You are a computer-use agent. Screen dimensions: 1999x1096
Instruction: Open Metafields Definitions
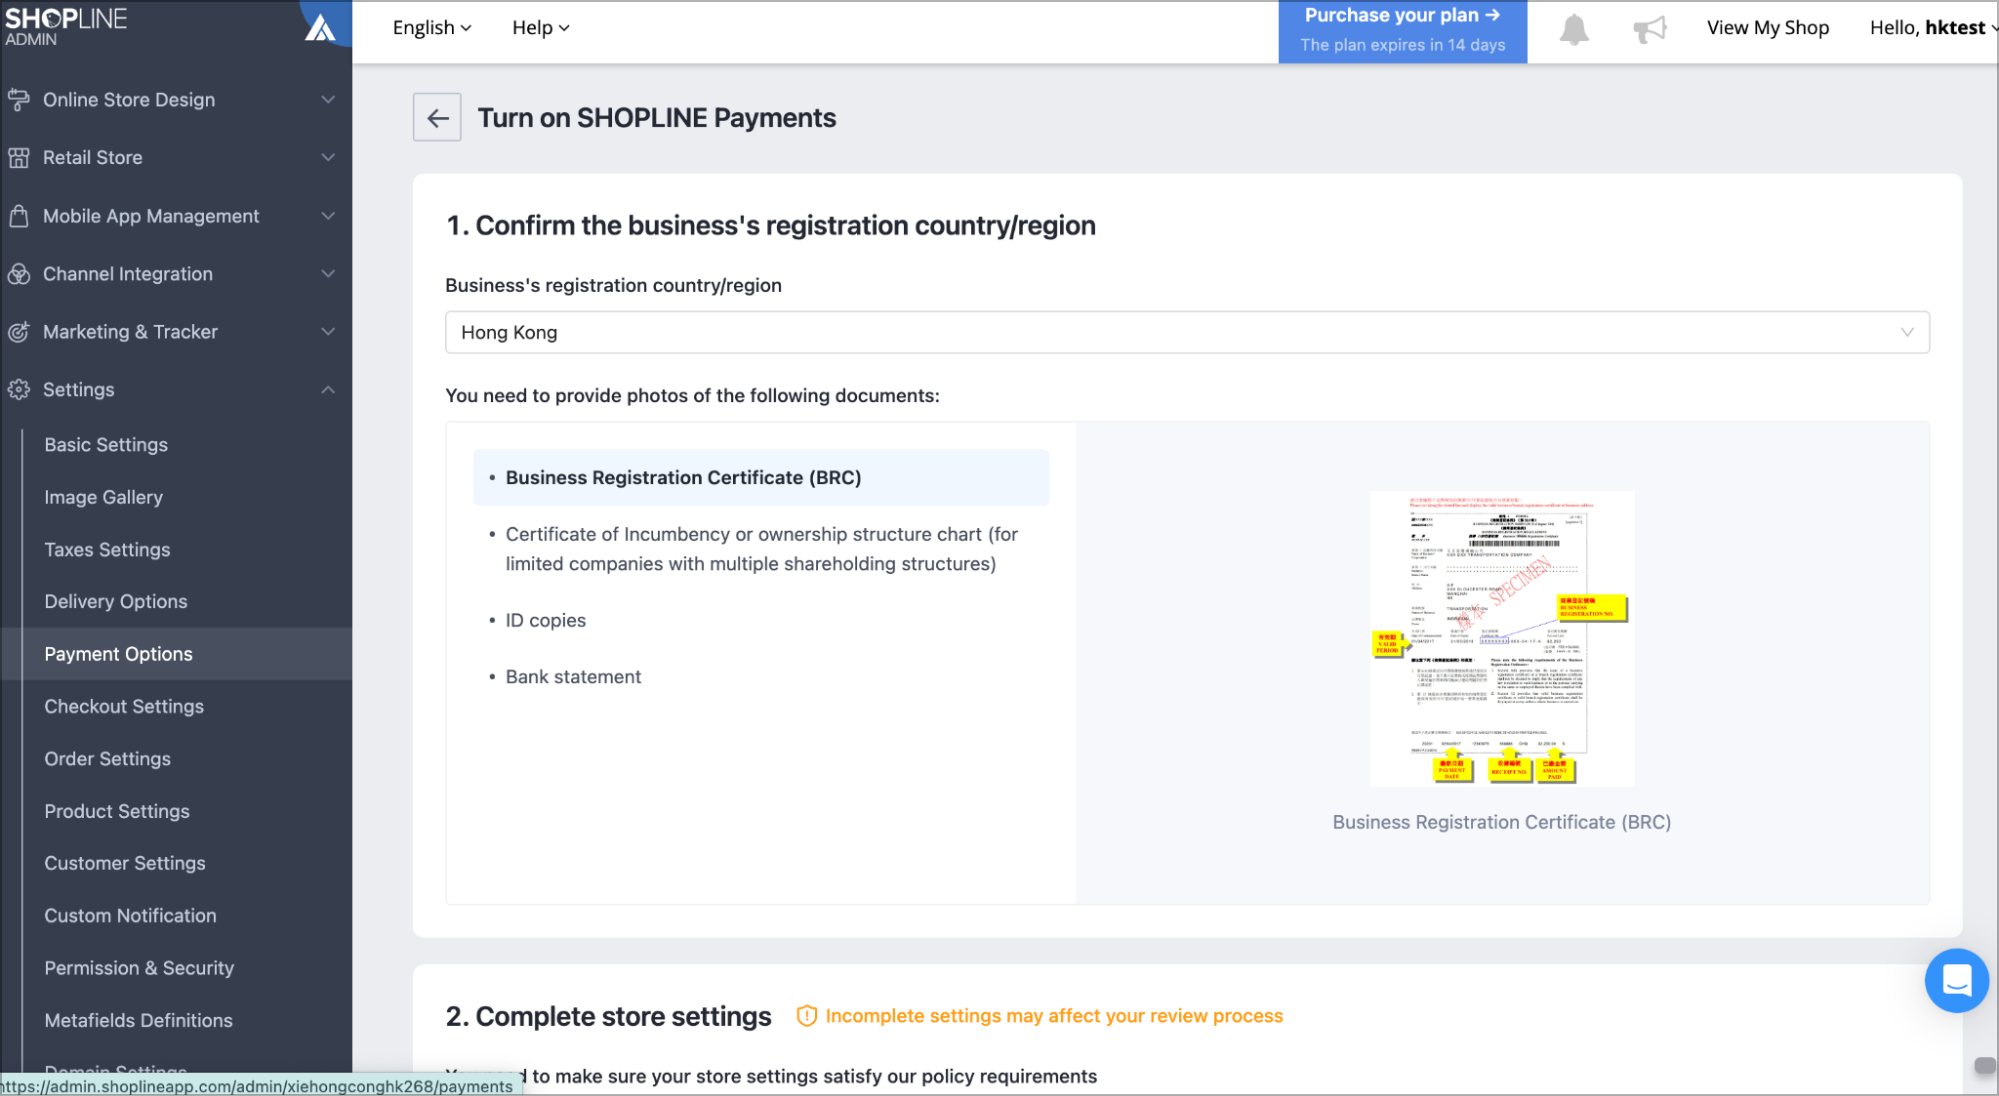(138, 1020)
